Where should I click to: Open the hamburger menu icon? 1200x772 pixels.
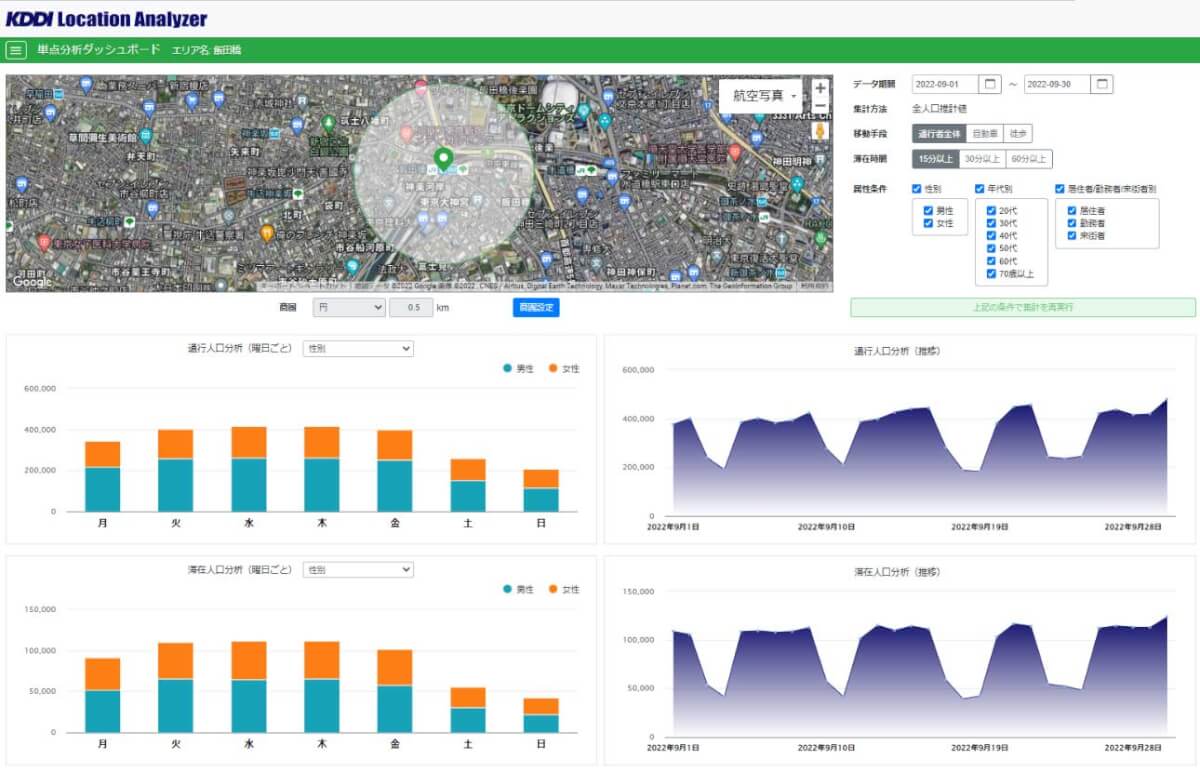pyautogui.click(x=16, y=49)
